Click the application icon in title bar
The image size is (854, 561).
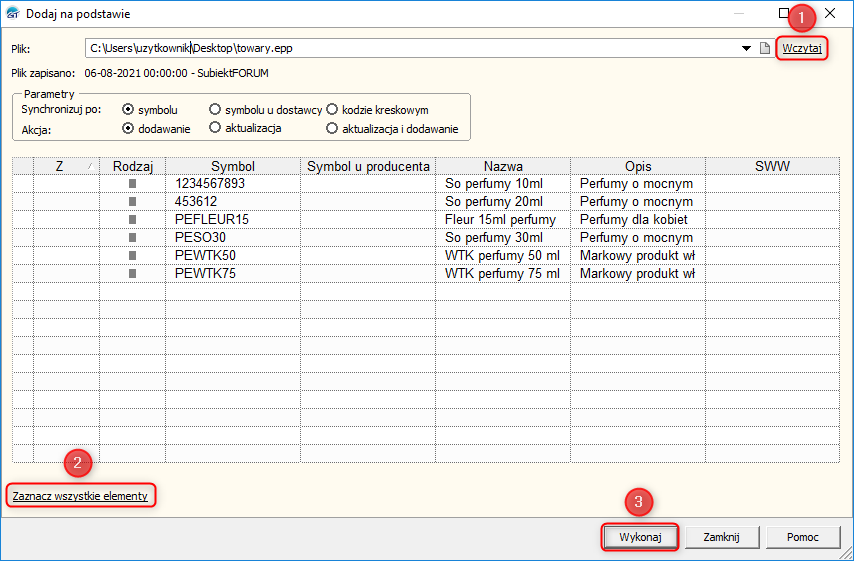[12, 14]
